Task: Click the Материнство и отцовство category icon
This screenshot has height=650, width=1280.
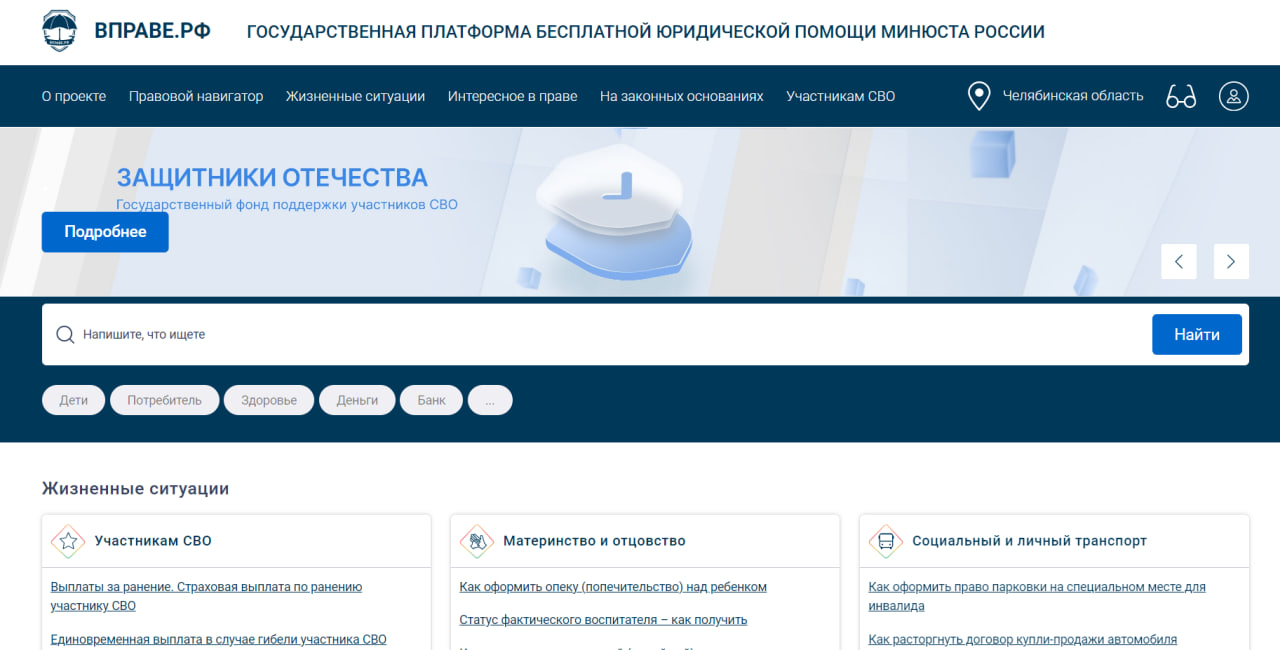Action: [477, 541]
